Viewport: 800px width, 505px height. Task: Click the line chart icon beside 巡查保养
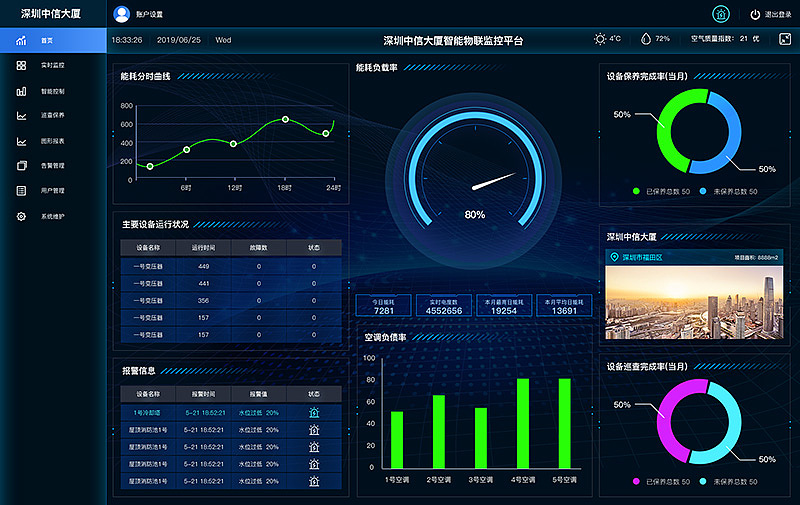(21, 116)
